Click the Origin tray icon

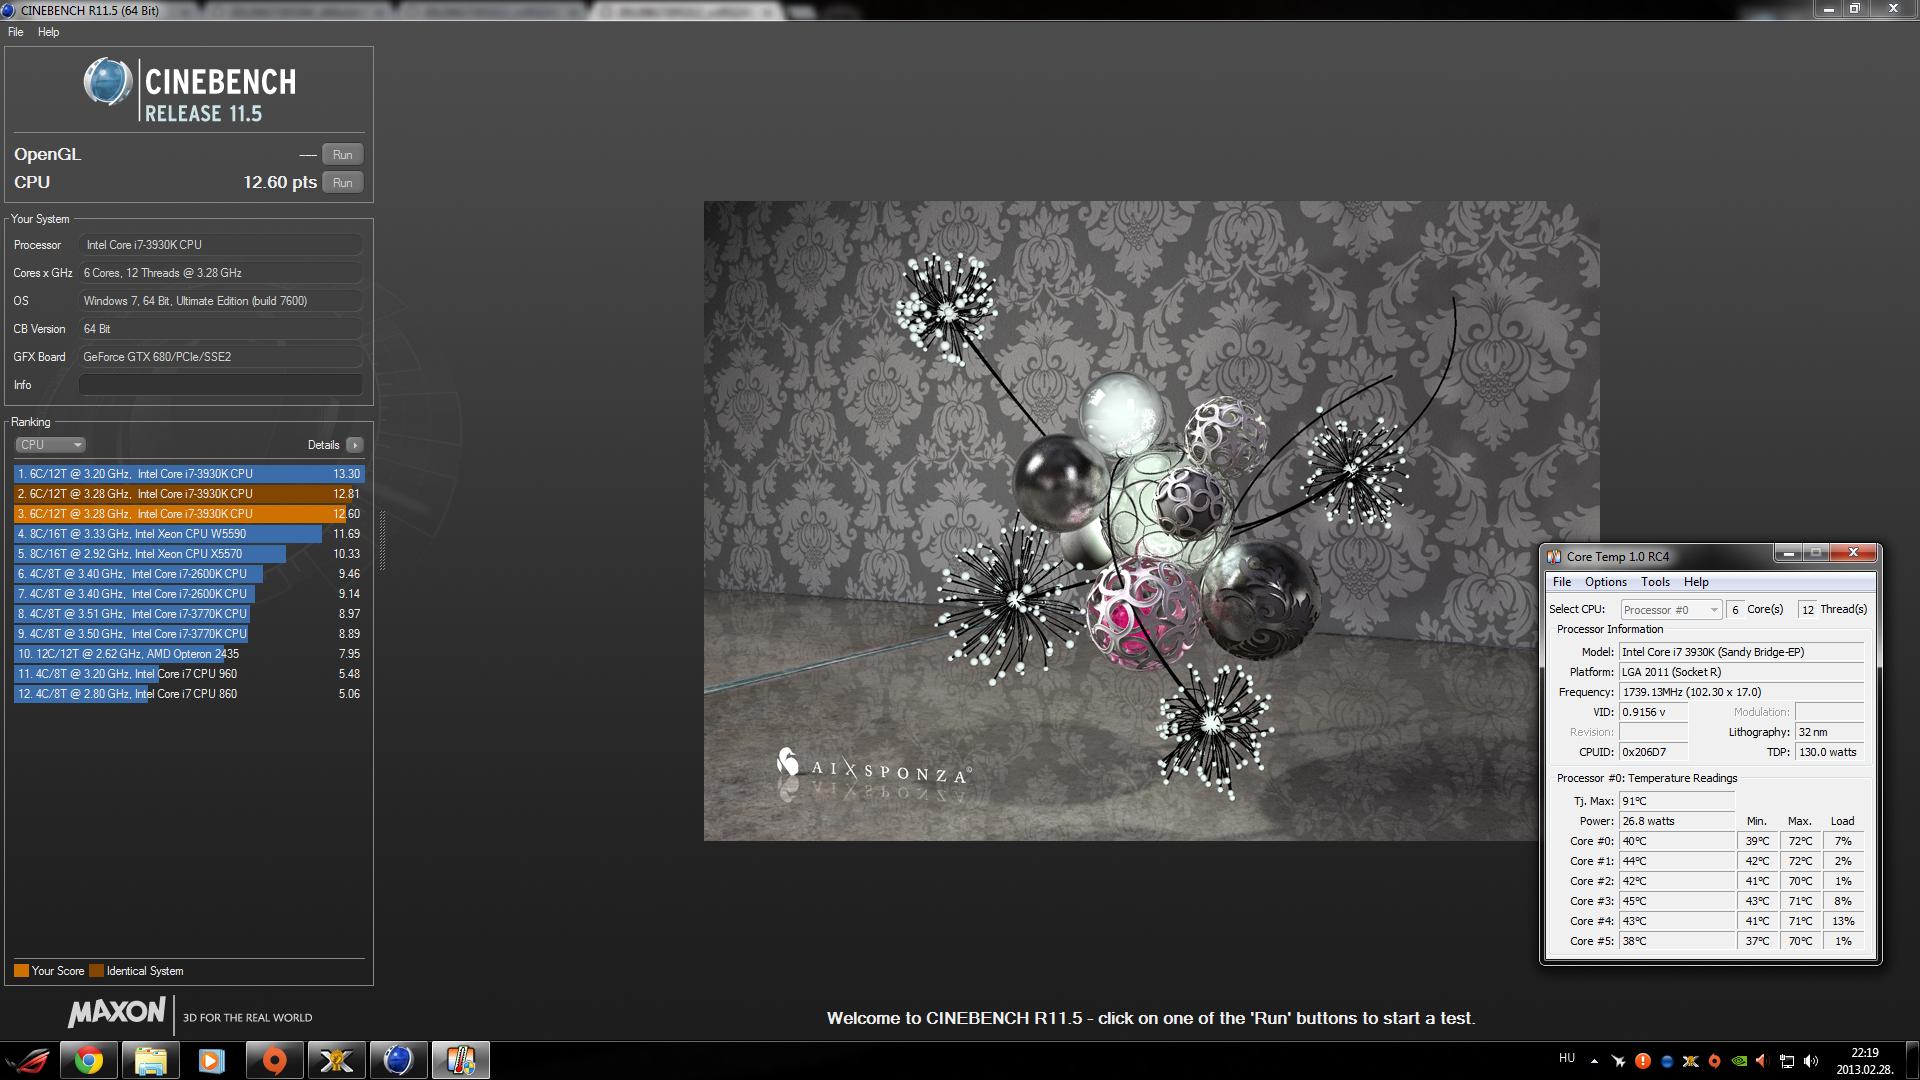click(1715, 1061)
